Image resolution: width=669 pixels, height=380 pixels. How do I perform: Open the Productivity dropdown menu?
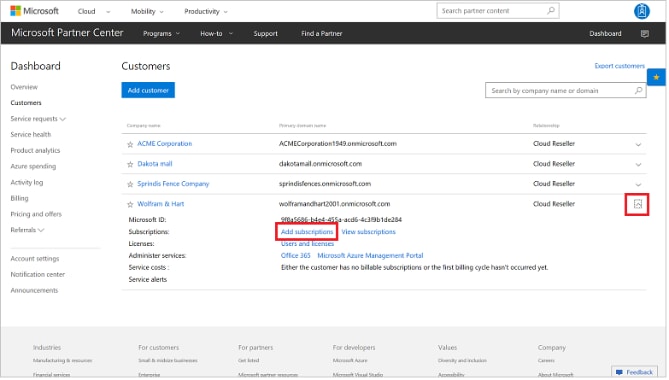click(207, 12)
